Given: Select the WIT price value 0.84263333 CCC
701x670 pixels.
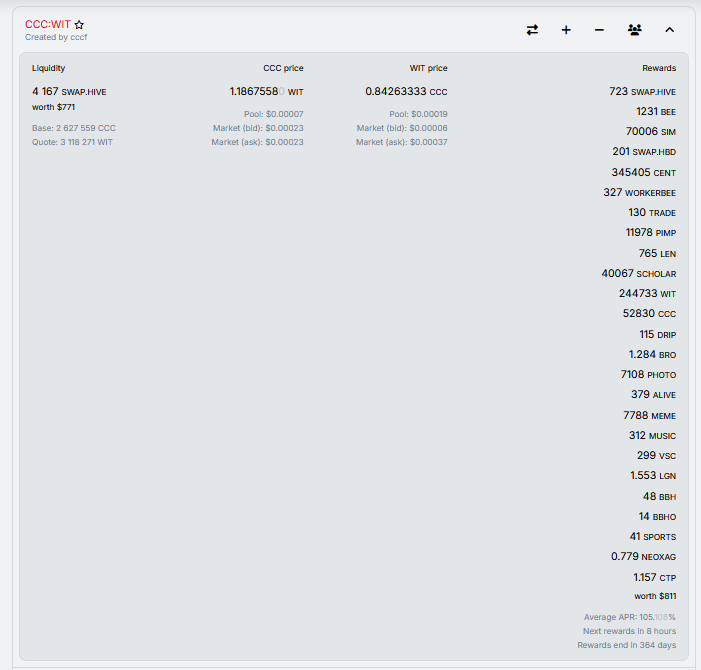Looking at the screenshot, I should click(406, 91).
